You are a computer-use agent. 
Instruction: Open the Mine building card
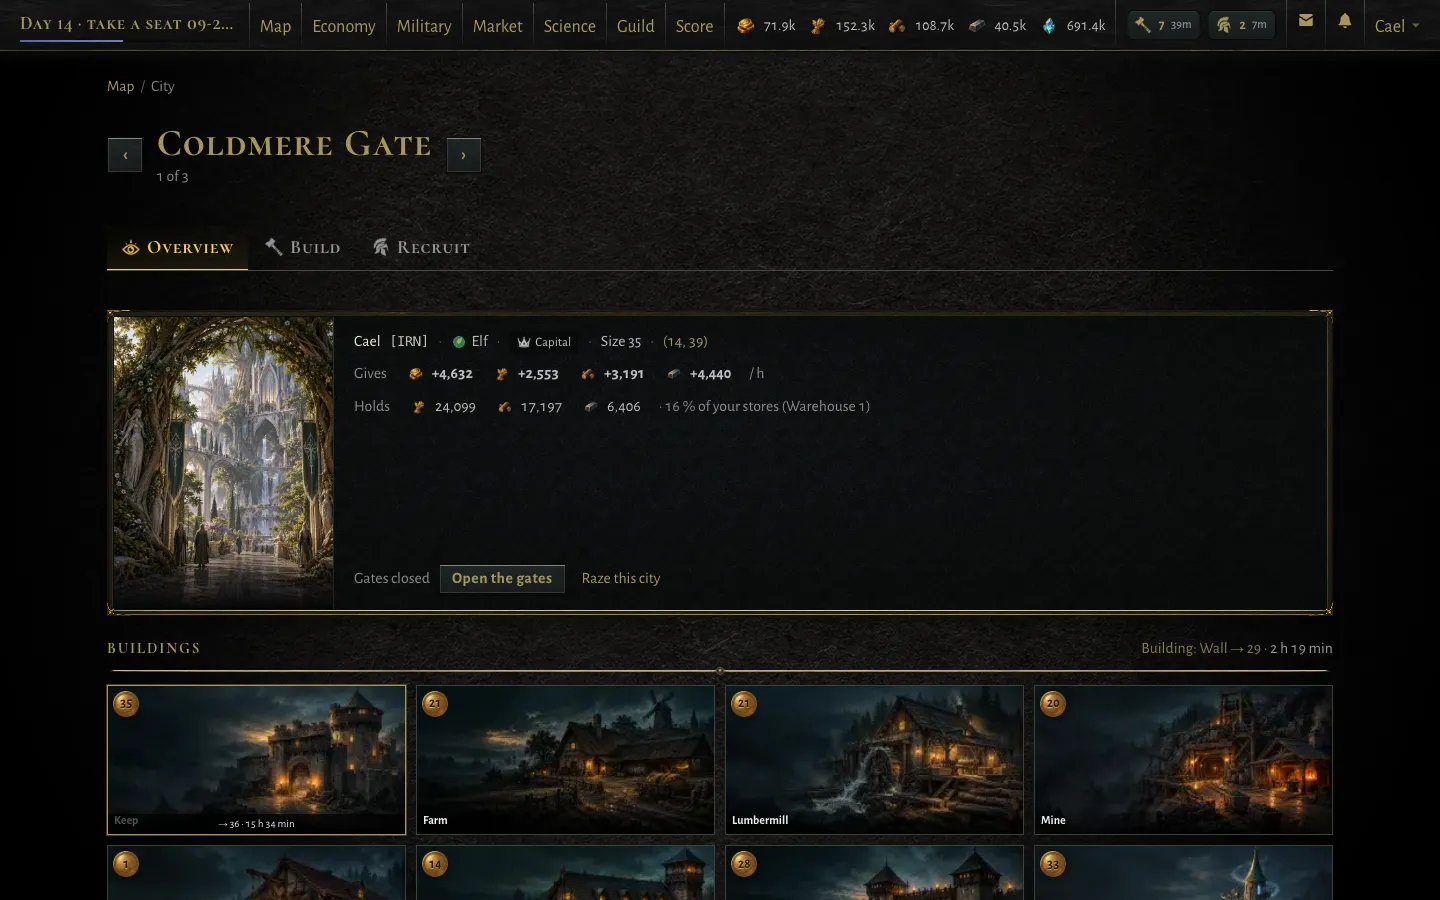[x=1184, y=760]
